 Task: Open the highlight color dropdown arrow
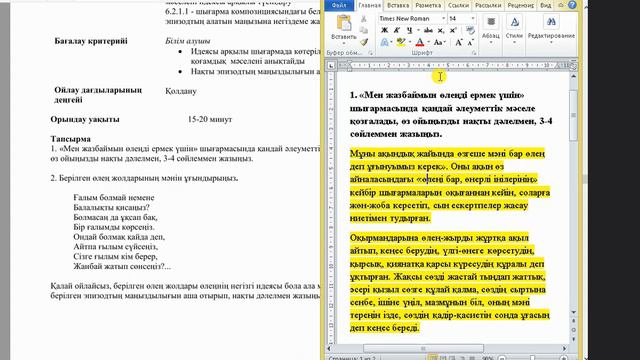click(x=409, y=42)
